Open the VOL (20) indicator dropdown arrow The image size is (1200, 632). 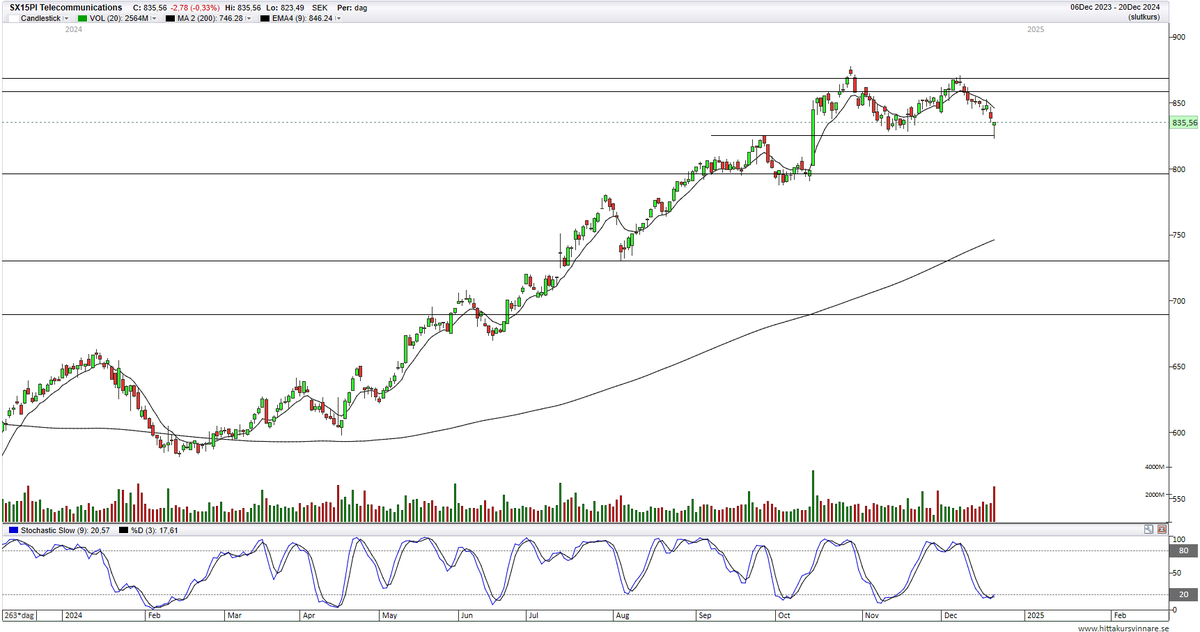(x=154, y=18)
